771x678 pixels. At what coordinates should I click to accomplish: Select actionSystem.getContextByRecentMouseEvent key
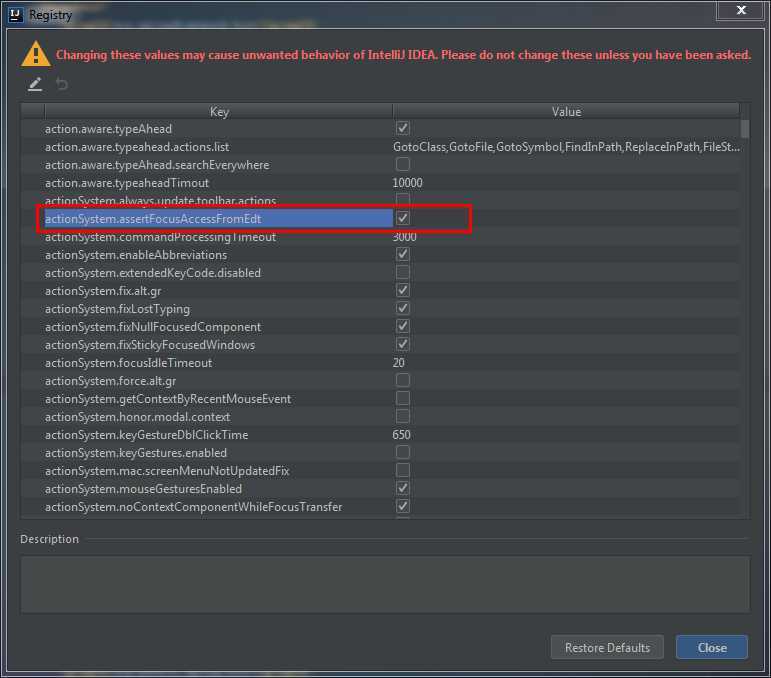click(x=168, y=399)
